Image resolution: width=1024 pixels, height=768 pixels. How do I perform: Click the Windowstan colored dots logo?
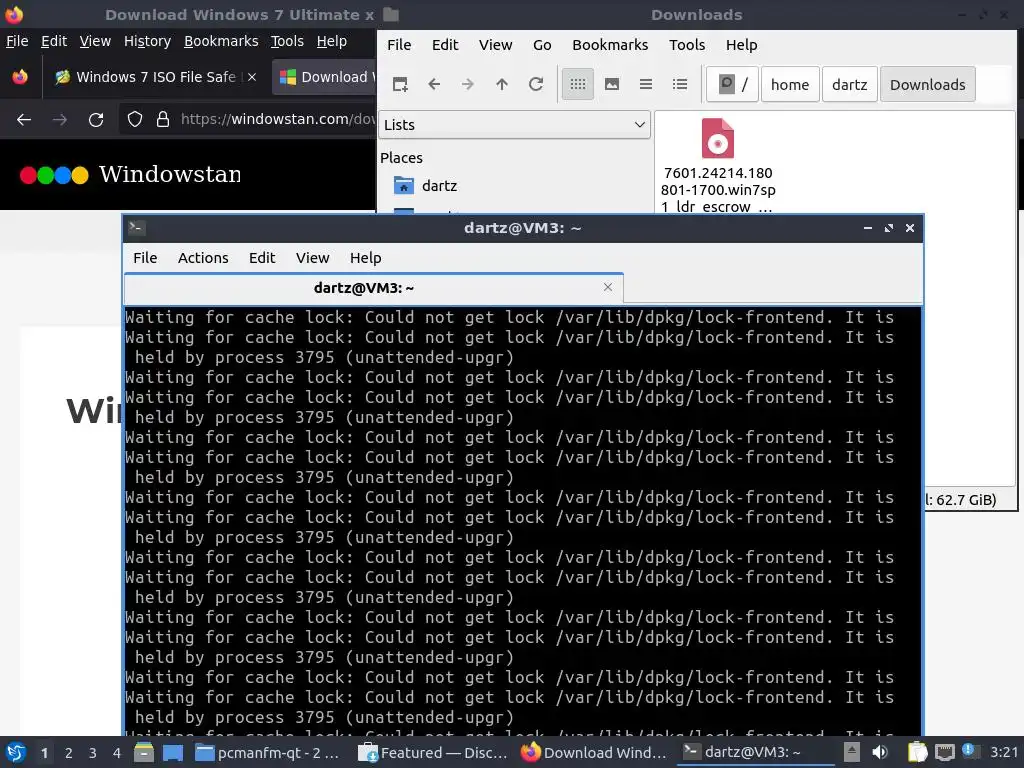[54, 175]
